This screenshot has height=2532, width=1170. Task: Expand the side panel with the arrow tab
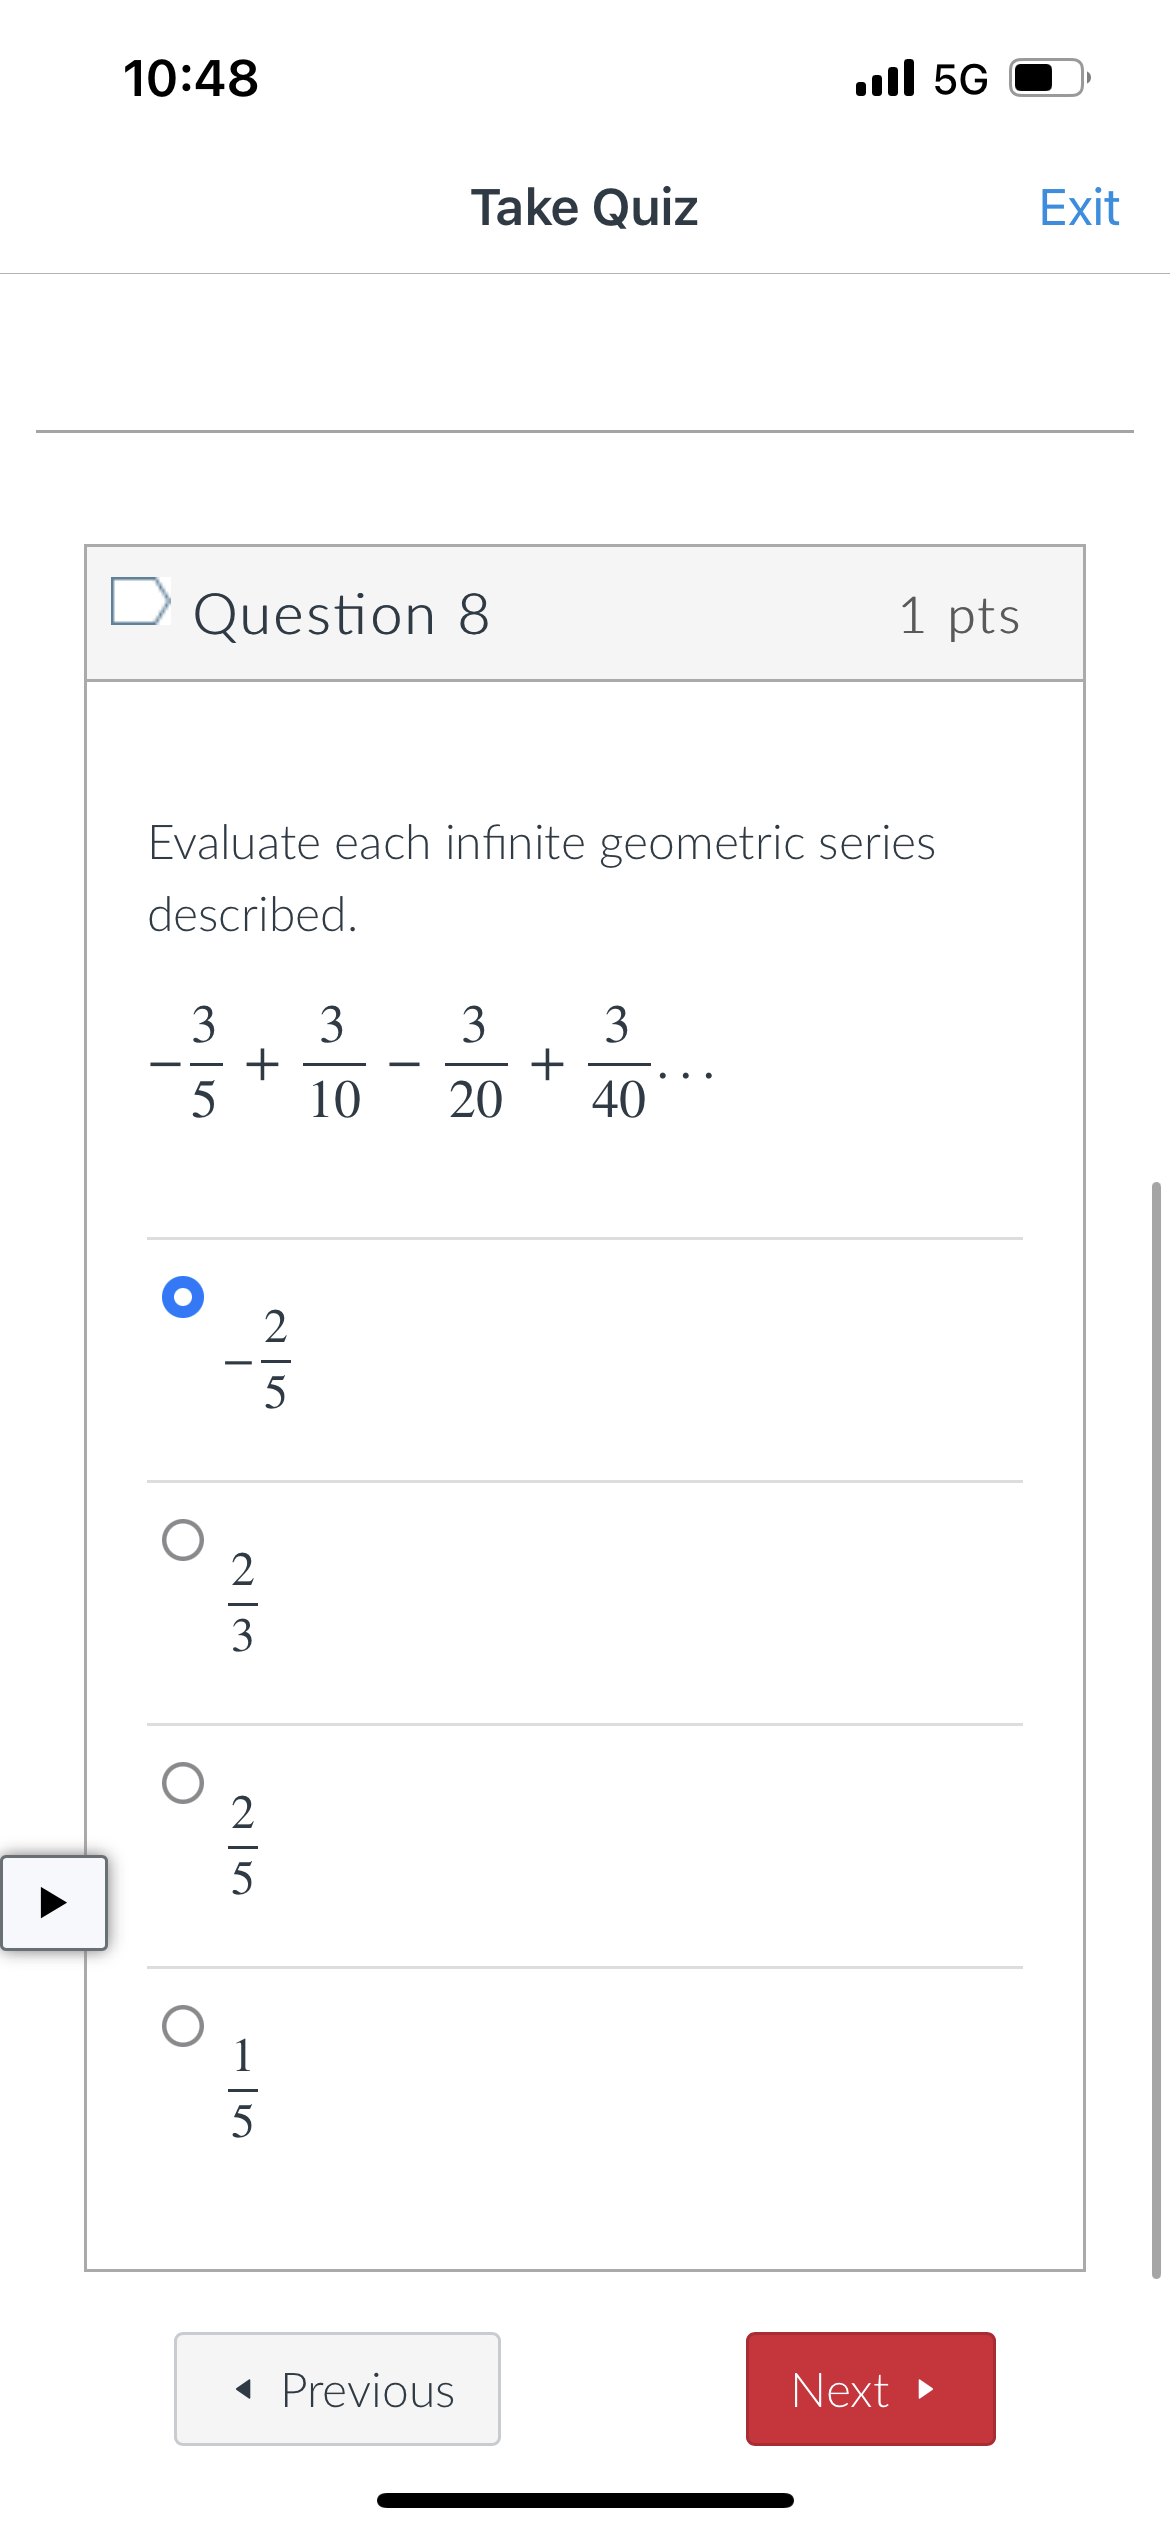click(54, 1902)
